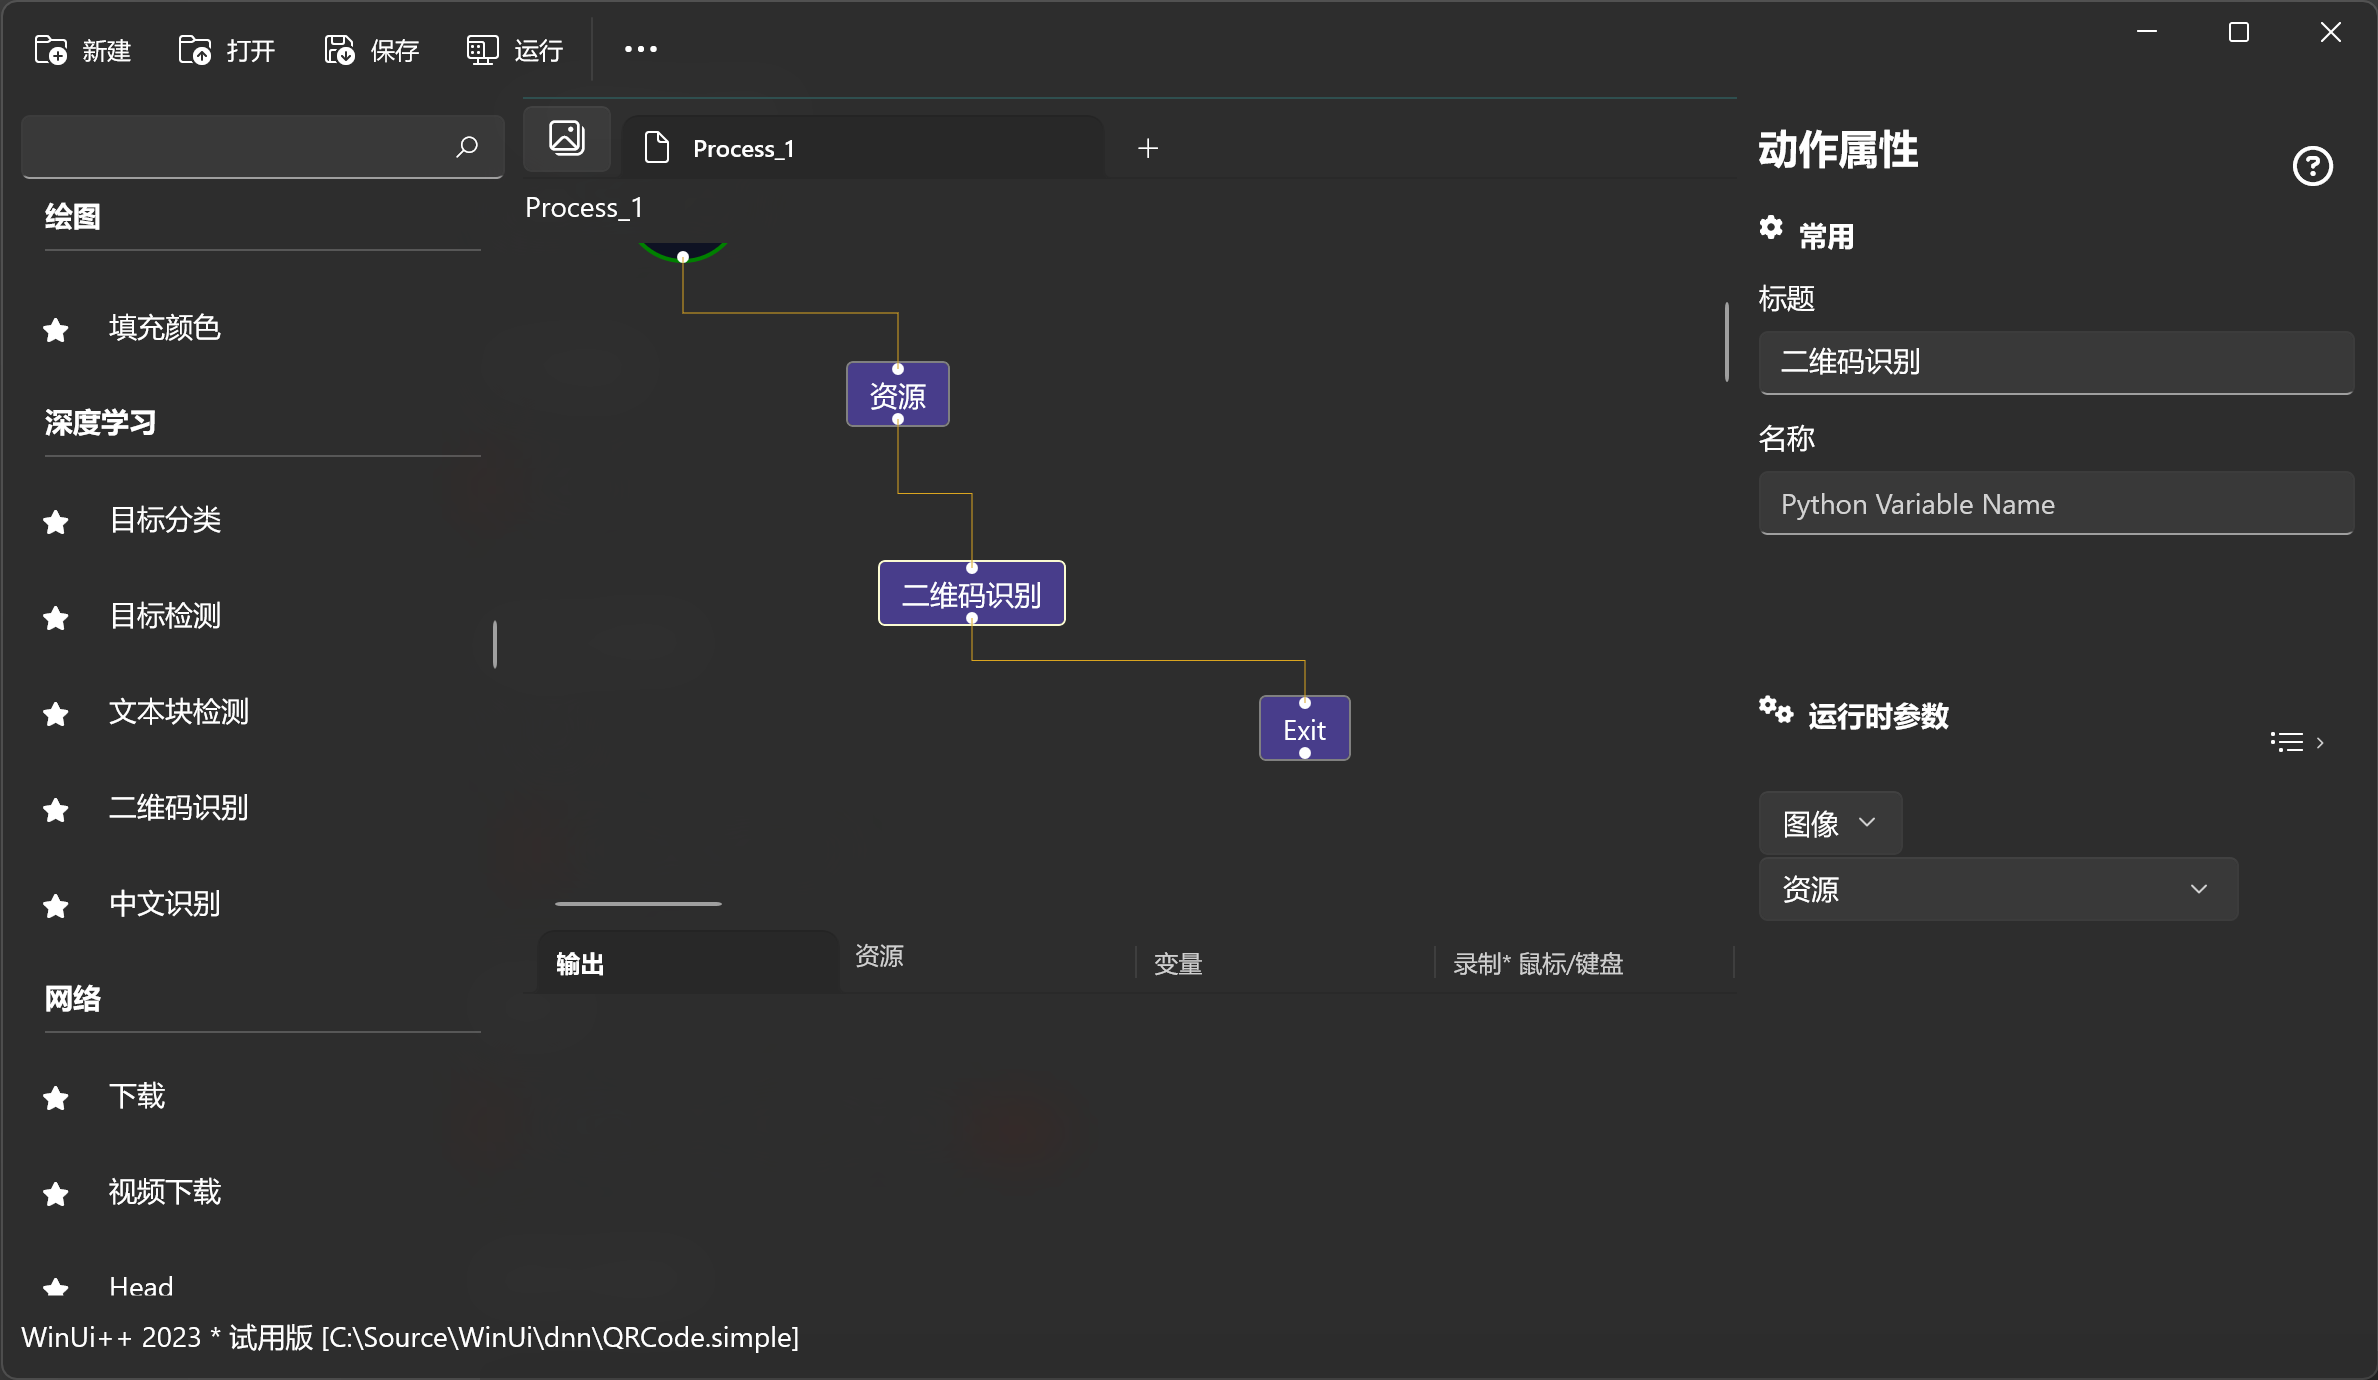The height and width of the screenshot is (1380, 2378).
Task: Switch to the 录制 鼠标/键盘 tab
Action: click(1537, 964)
